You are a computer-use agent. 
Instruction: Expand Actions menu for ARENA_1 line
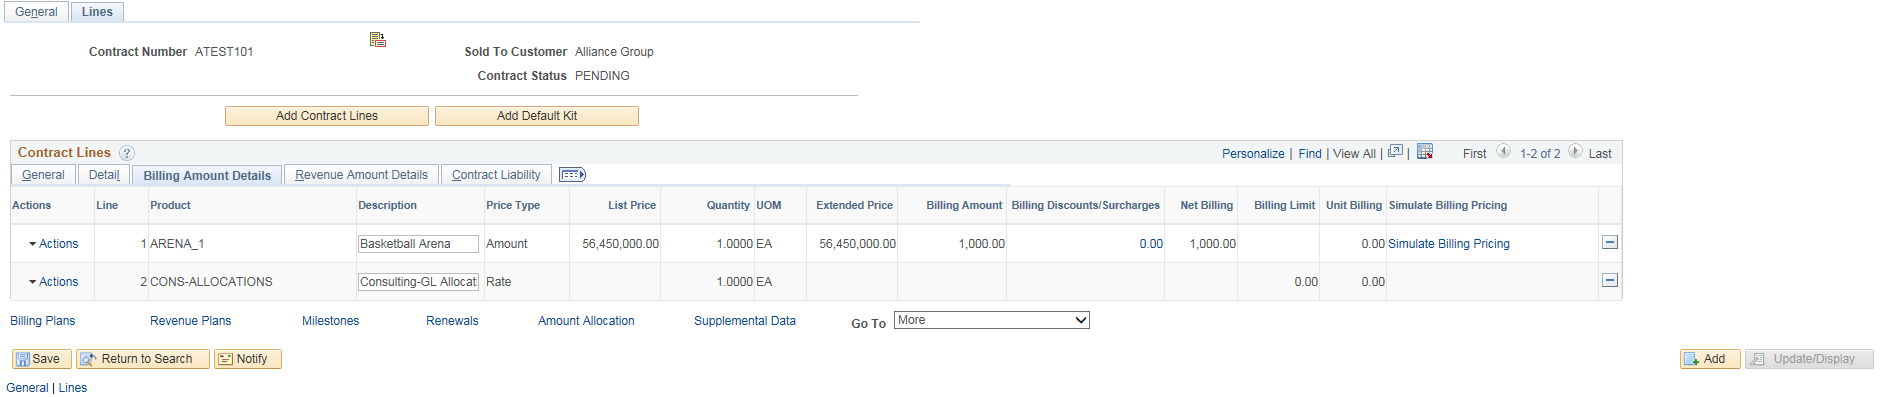[53, 244]
